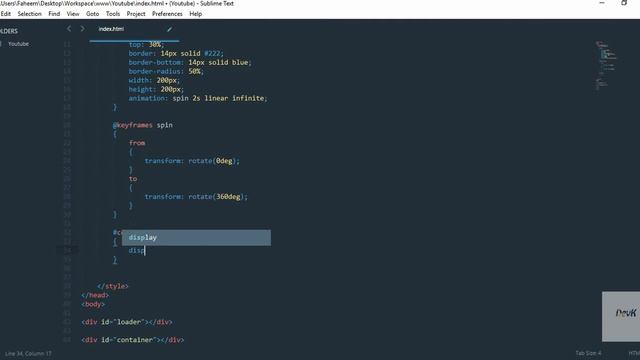Click the 'disp' text being typed
Viewport: 640px width, 360px height.
136,251
